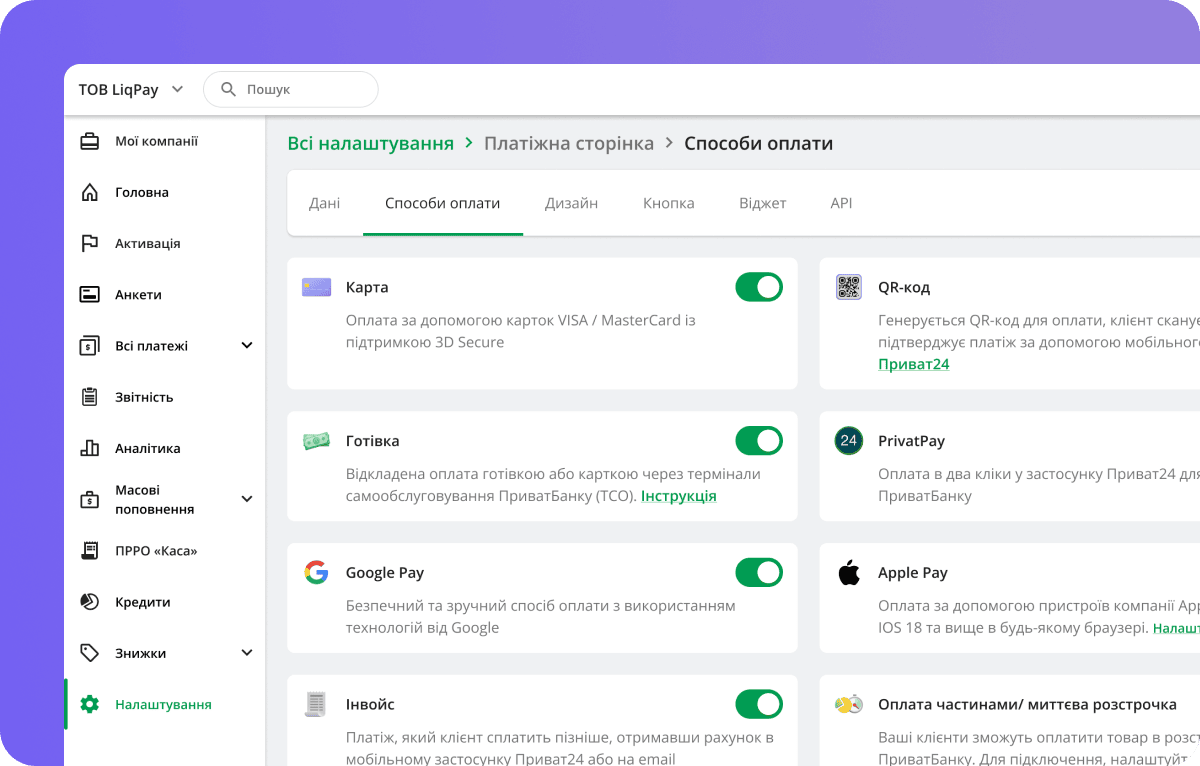
Task: Expand the Всі платежі submenu chevron
Action: click(x=247, y=346)
